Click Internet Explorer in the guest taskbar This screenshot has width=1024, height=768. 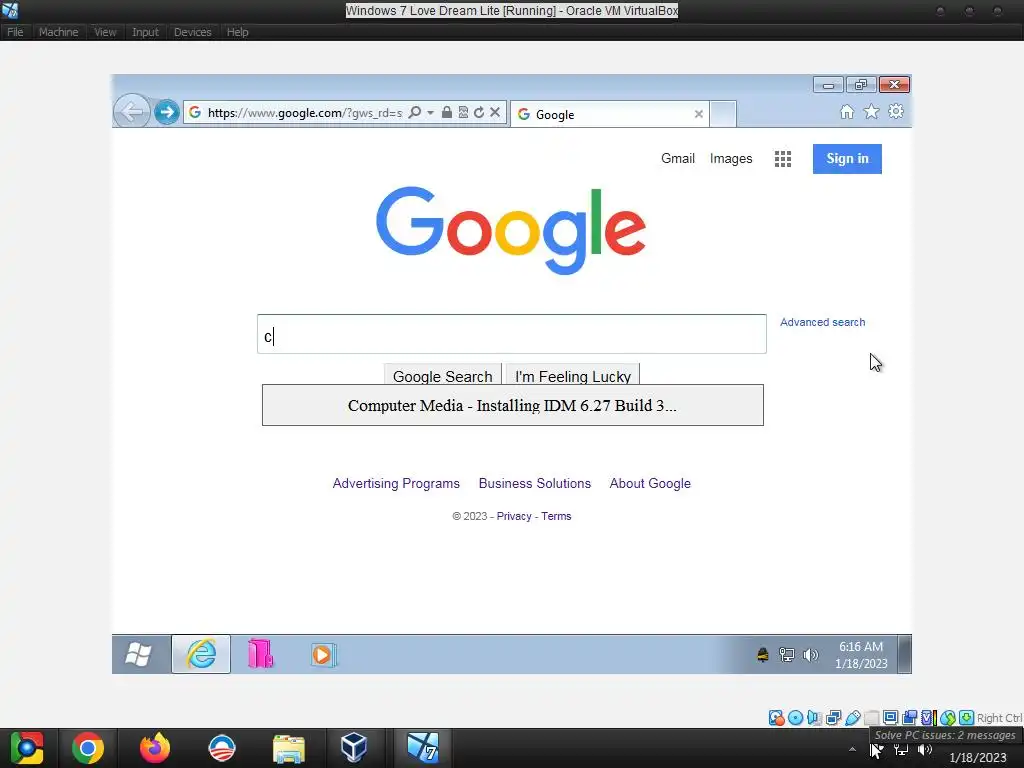pos(201,654)
